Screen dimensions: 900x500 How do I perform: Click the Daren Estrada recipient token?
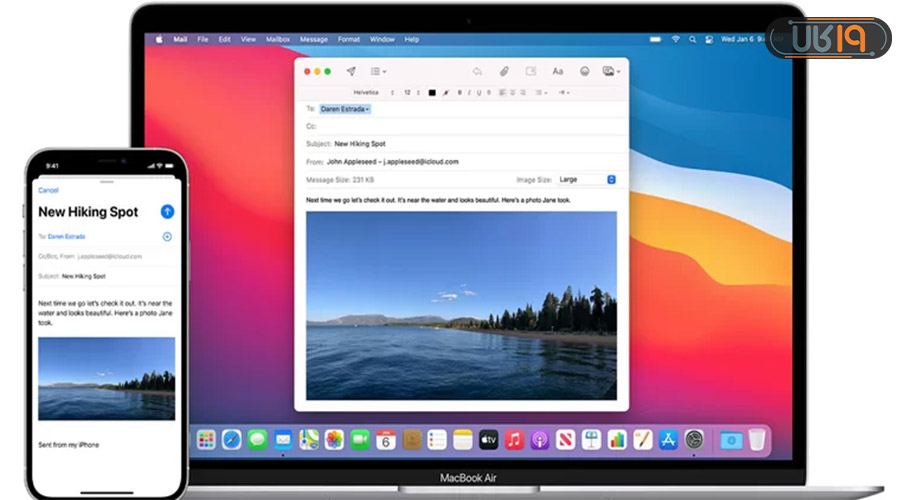(x=345, y=109)
